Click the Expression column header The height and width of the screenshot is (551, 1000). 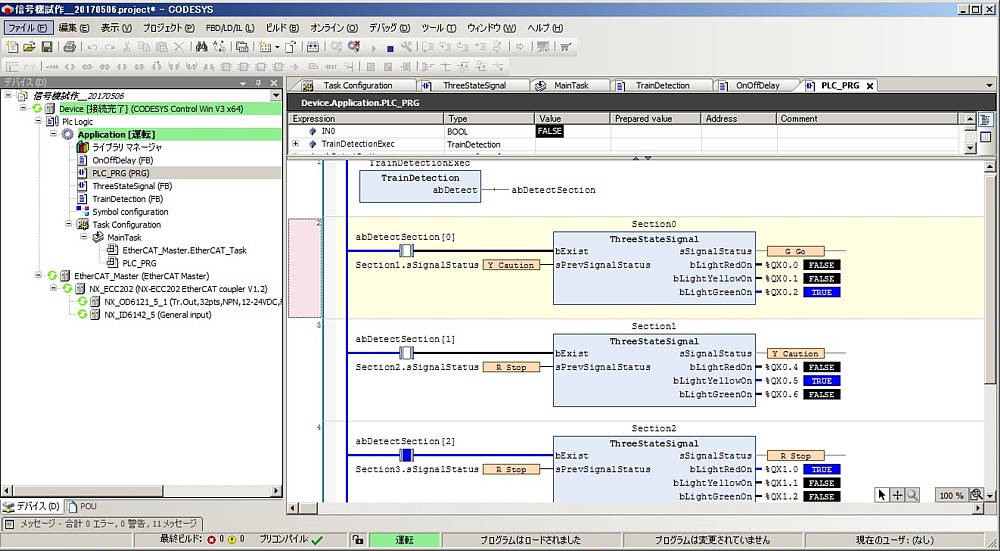coord(366,119)
